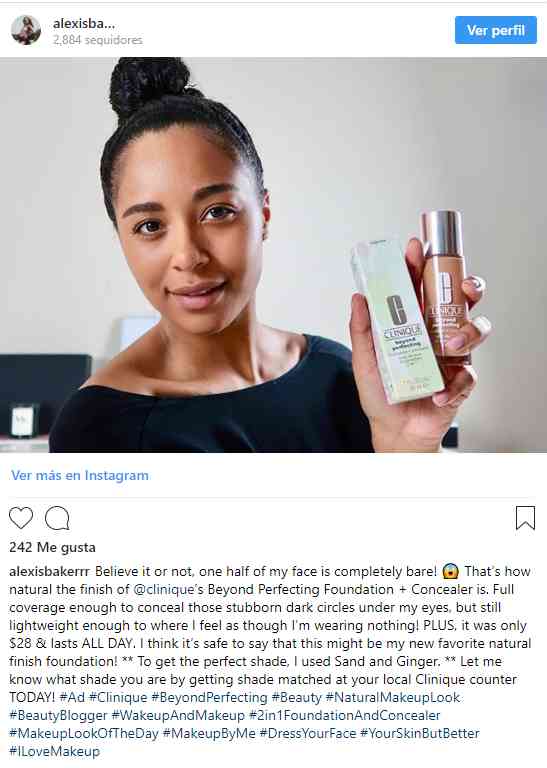Click the @clinique mention in caption
Image resolution: width=547 pixels, height=768 pixels.
tap(164, 589)
